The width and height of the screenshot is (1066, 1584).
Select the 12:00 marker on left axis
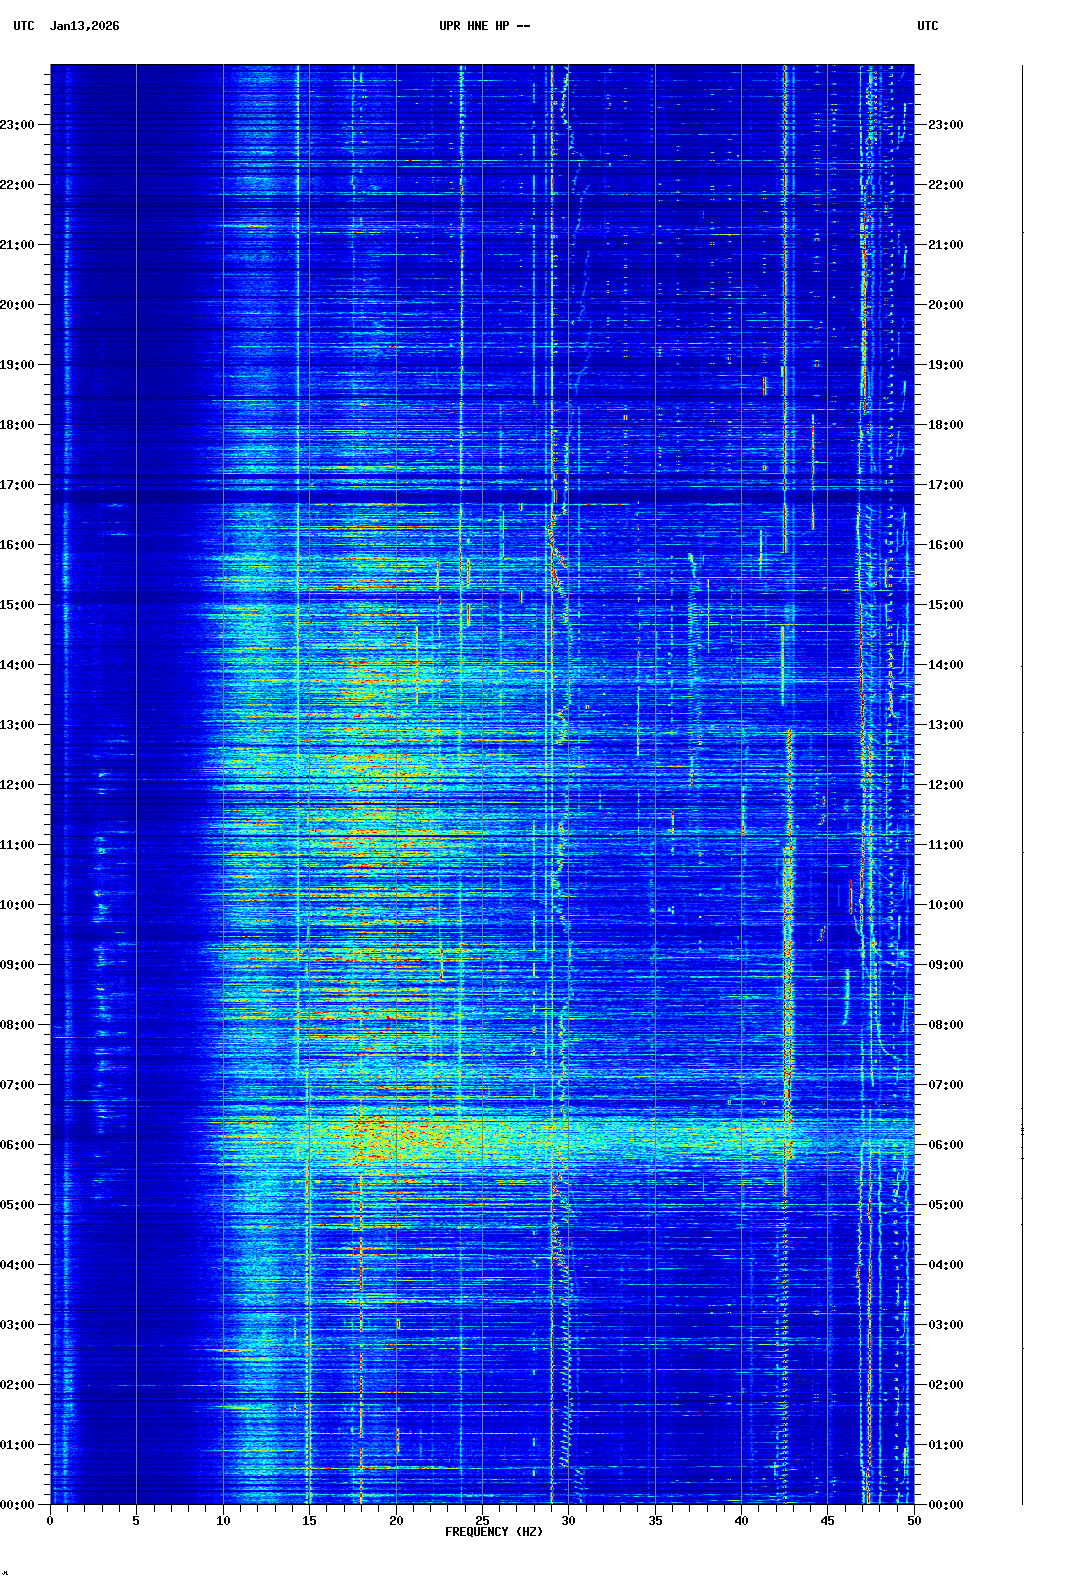pos(18,785)
